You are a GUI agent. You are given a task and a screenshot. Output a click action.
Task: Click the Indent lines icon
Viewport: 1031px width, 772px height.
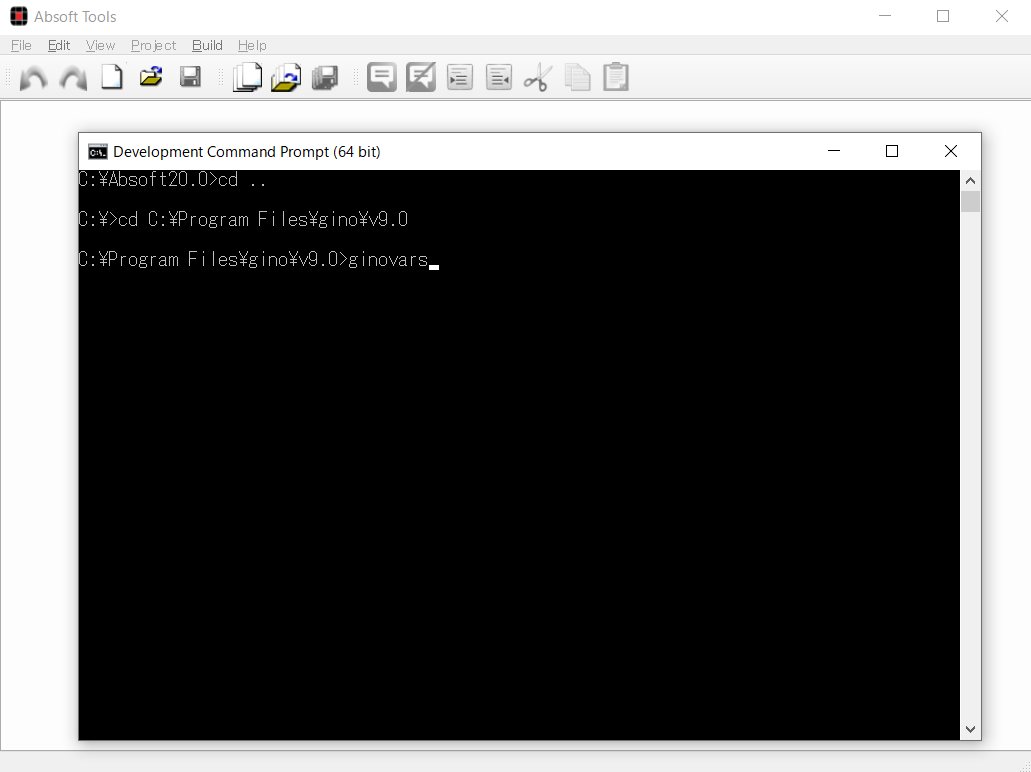pyautogui.click(x=460, y=77)
